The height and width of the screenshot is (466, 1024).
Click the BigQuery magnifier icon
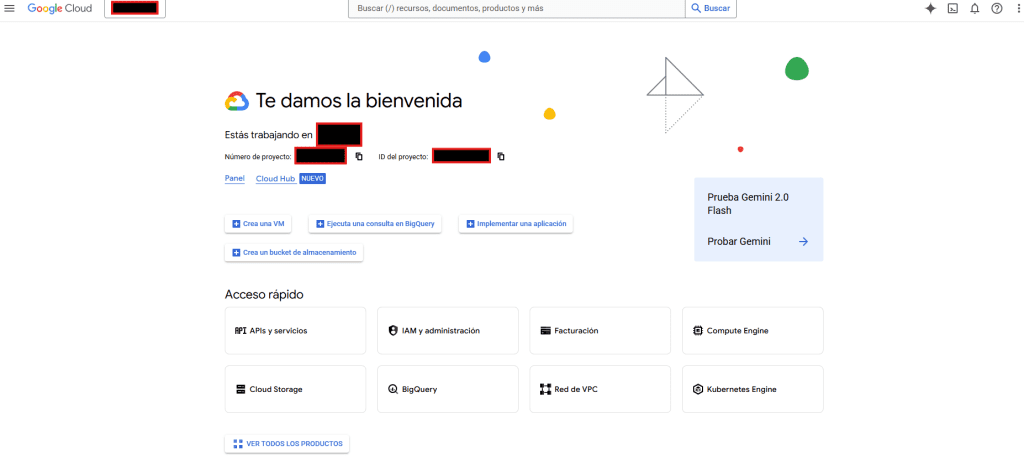393,390
